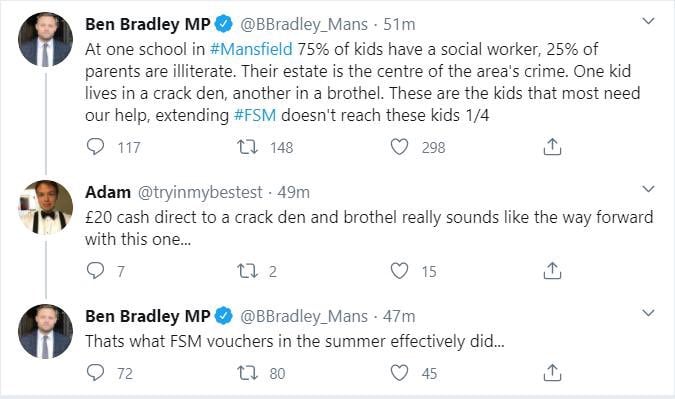Retweet the tweet about the Mansfield school
The width and height of the screenshot is (675, 399).
tap(248, 147)
